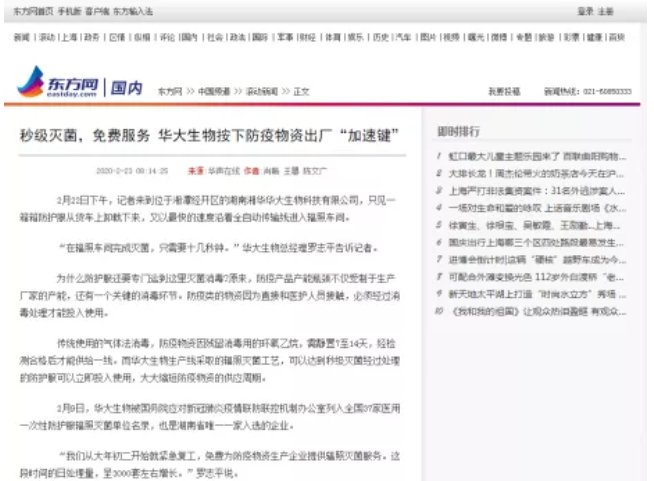Viewport: 654px width, 481px height.
Task: Click the 我要投稿 link
Action: (503, 91)
